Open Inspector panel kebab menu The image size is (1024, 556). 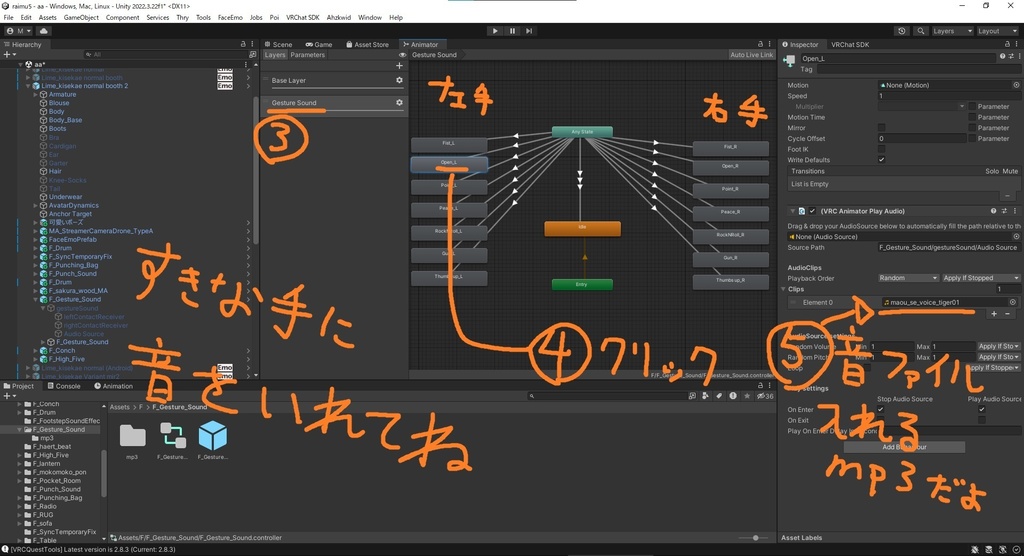point(1016,44)
